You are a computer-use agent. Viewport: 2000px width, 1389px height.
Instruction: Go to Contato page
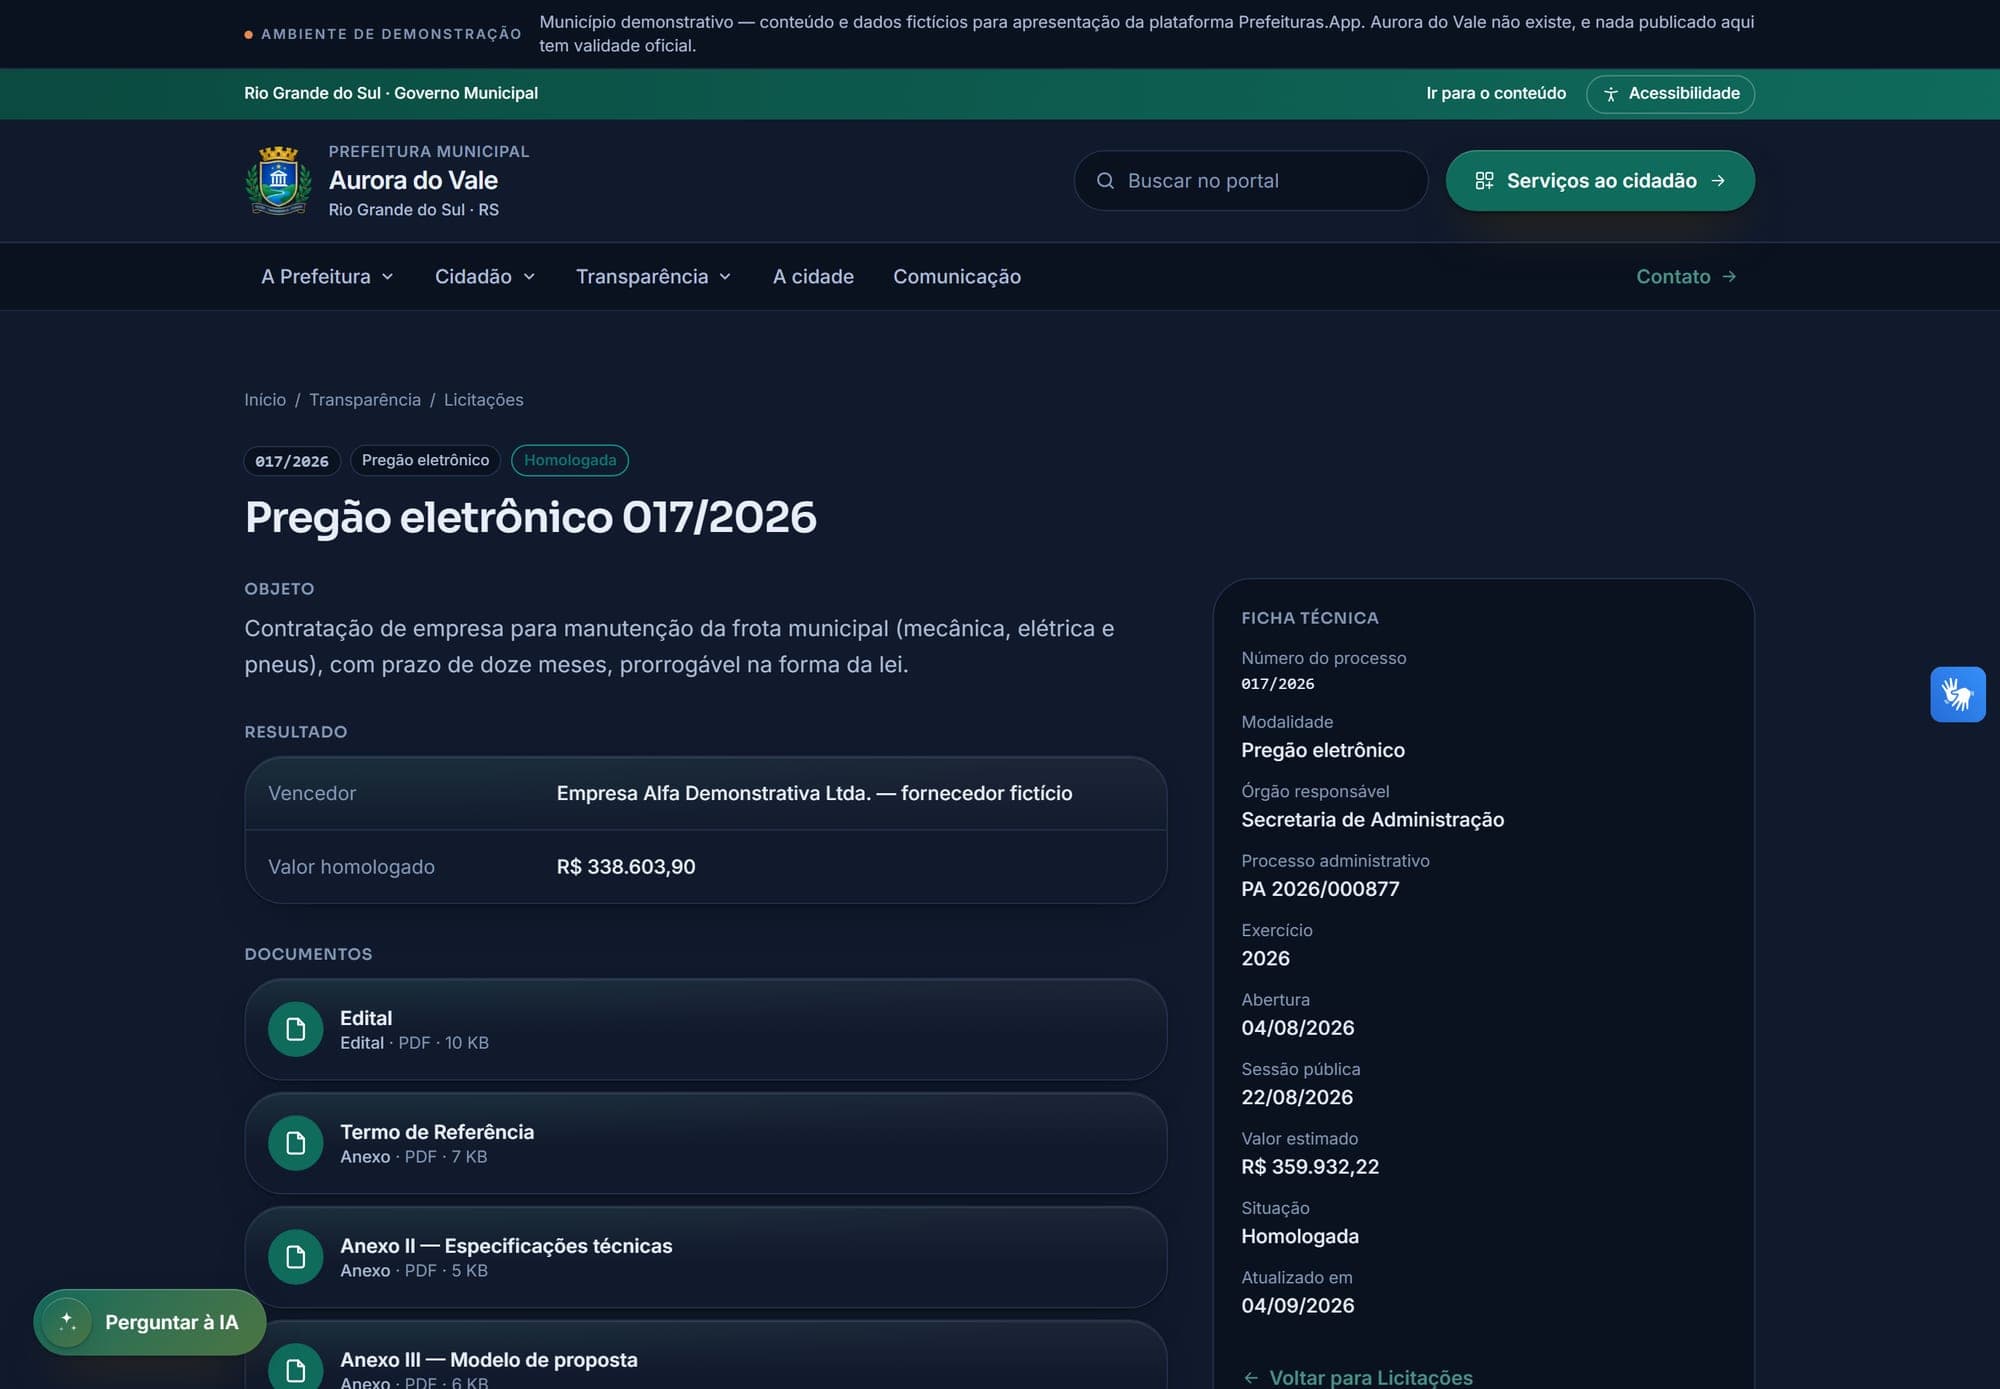(x=1686, y=277)
